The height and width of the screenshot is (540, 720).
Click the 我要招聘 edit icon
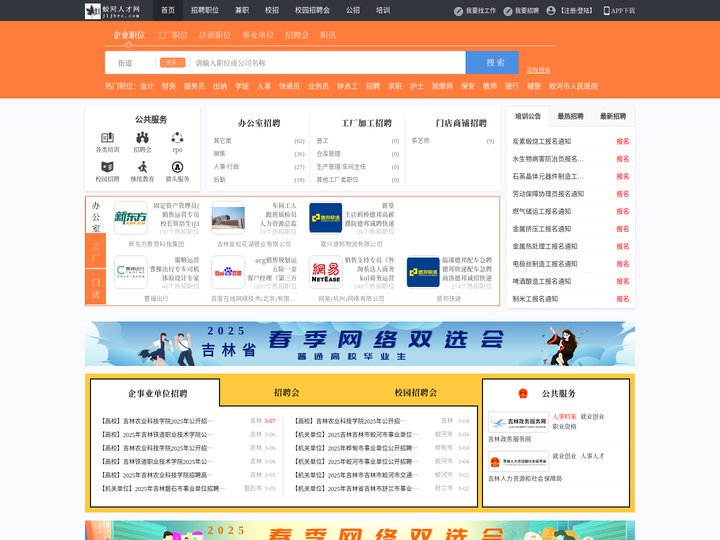tap(508, 11)
